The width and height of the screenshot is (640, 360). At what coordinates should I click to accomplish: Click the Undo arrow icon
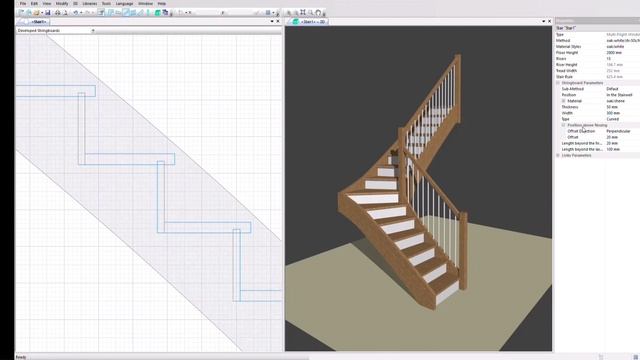(76, 13)
